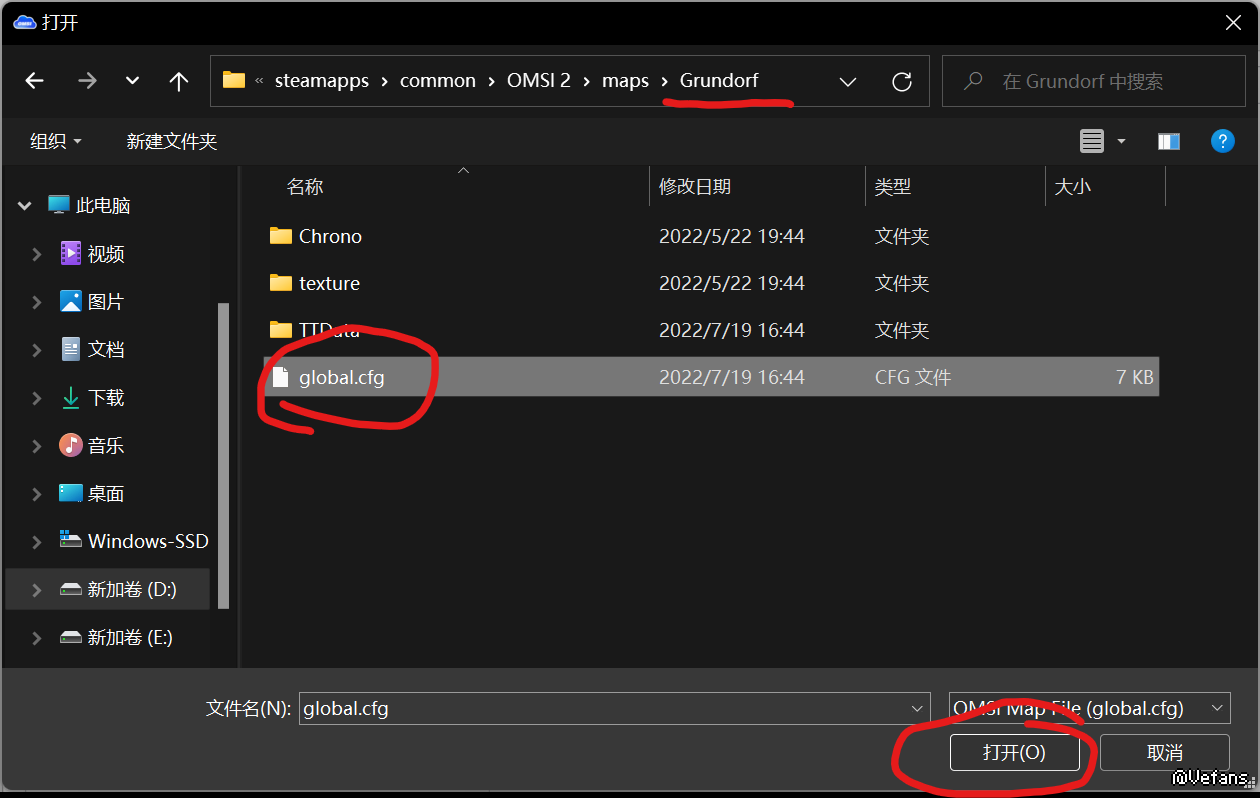Refresh the Grundorf folder view
Screen dimensions: 1260x798
[x=902, y=81]
